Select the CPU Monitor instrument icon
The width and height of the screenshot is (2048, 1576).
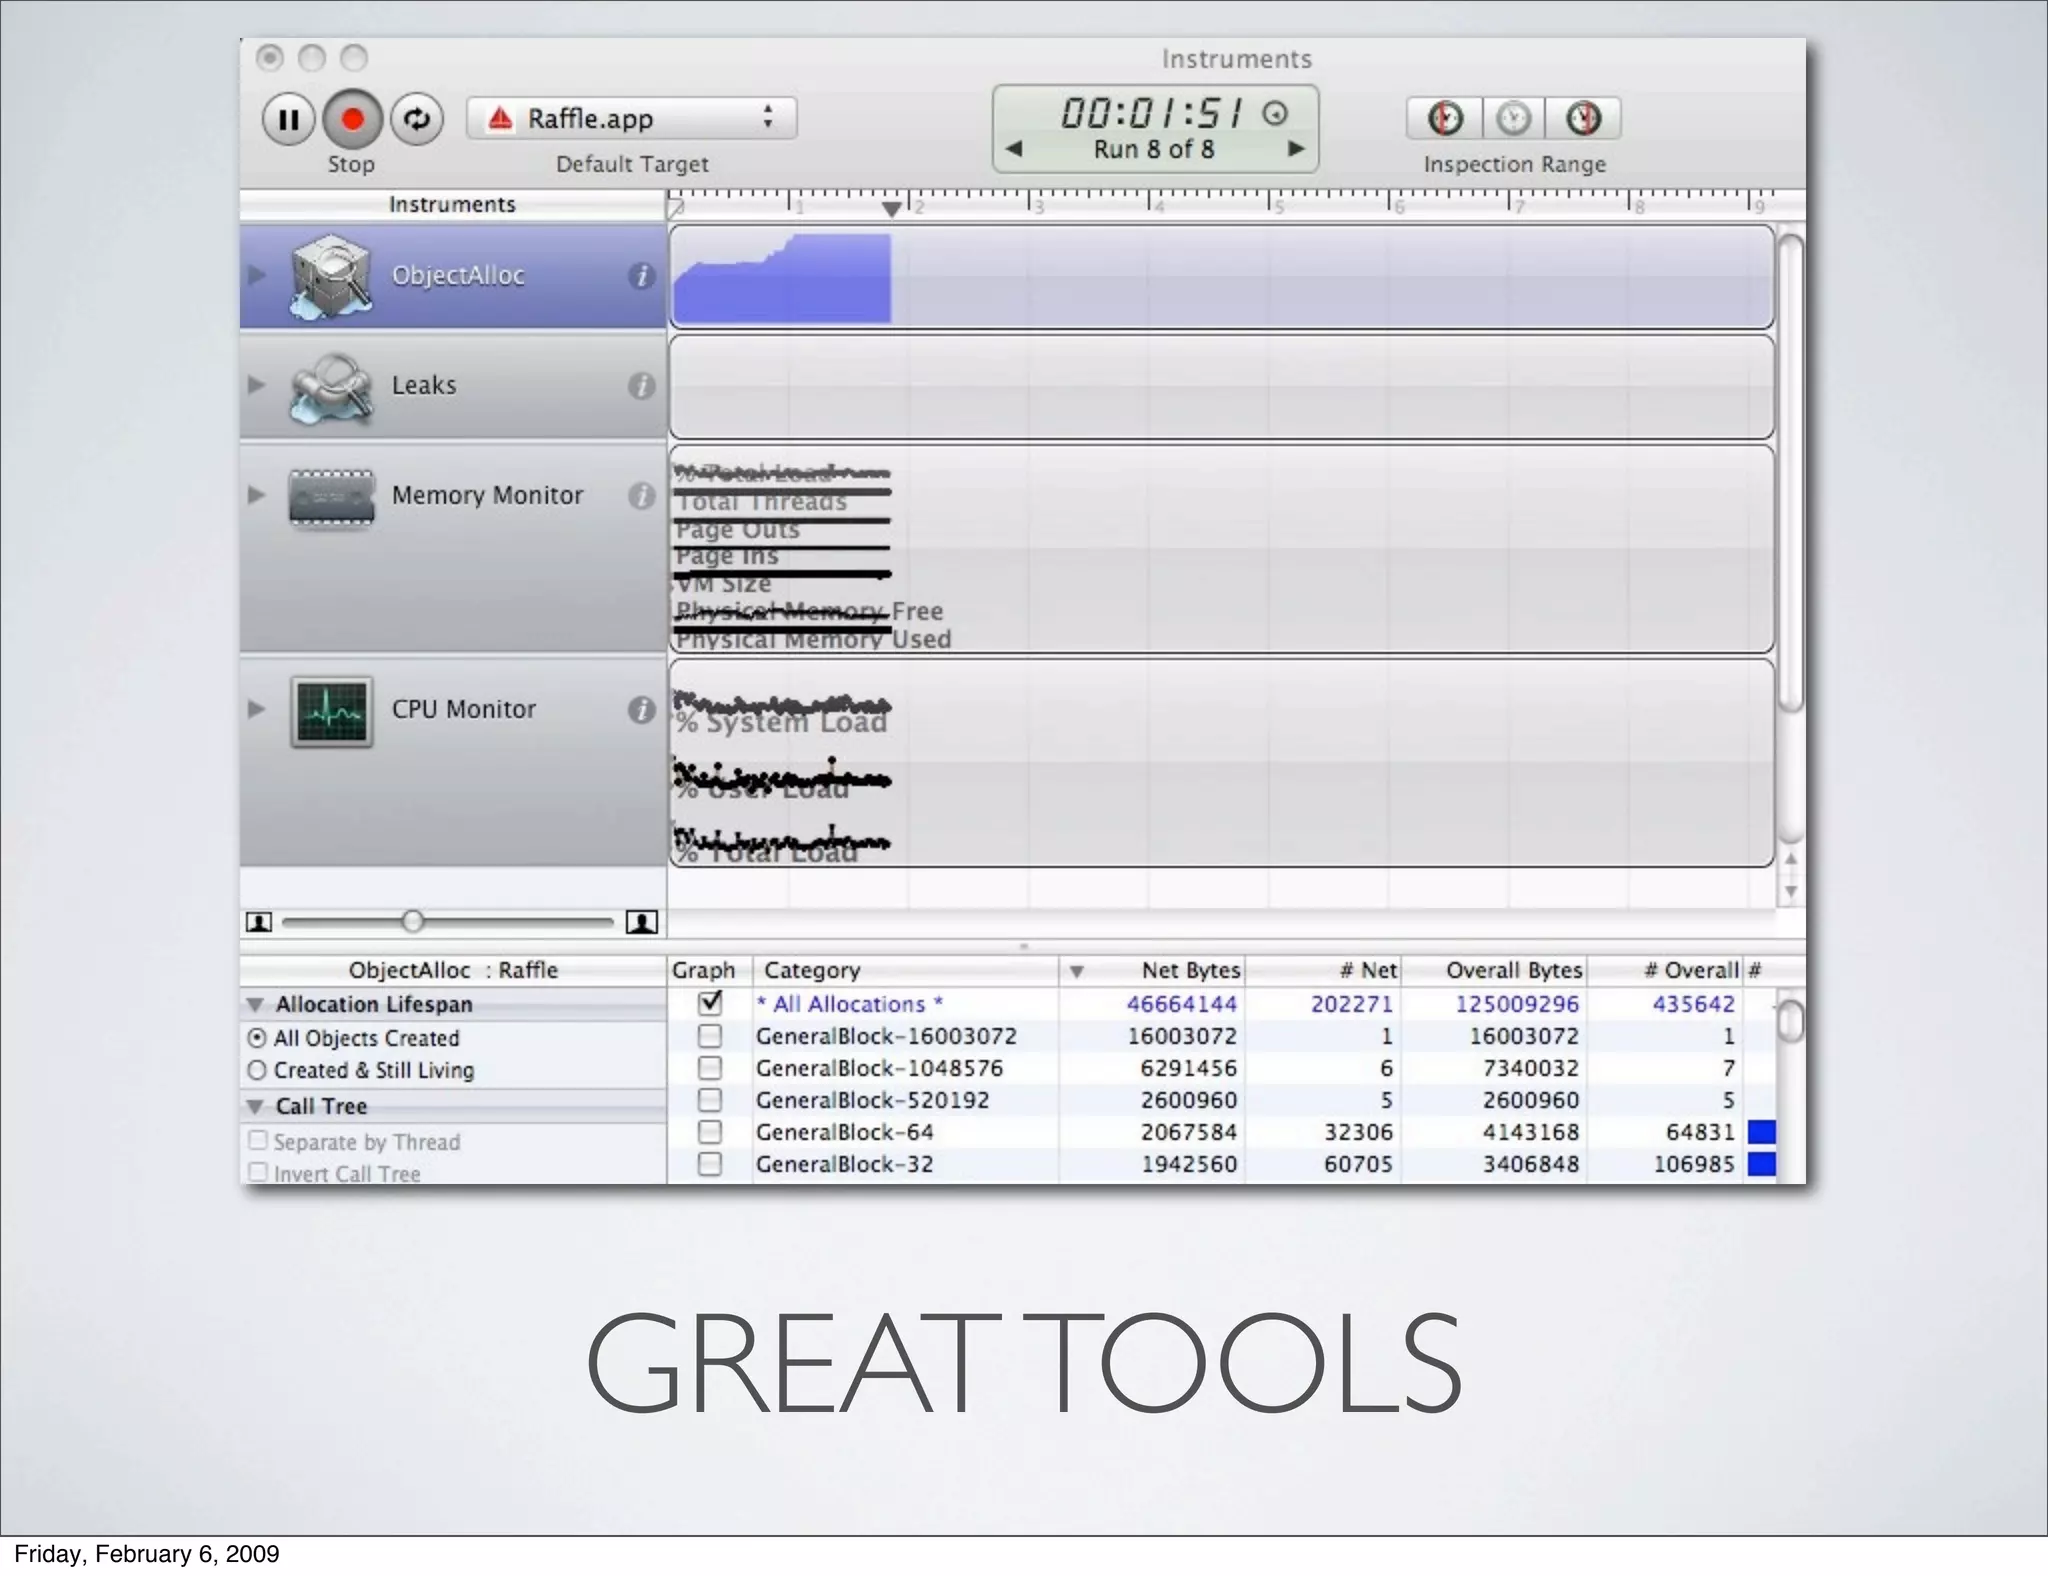coord(332,711)
